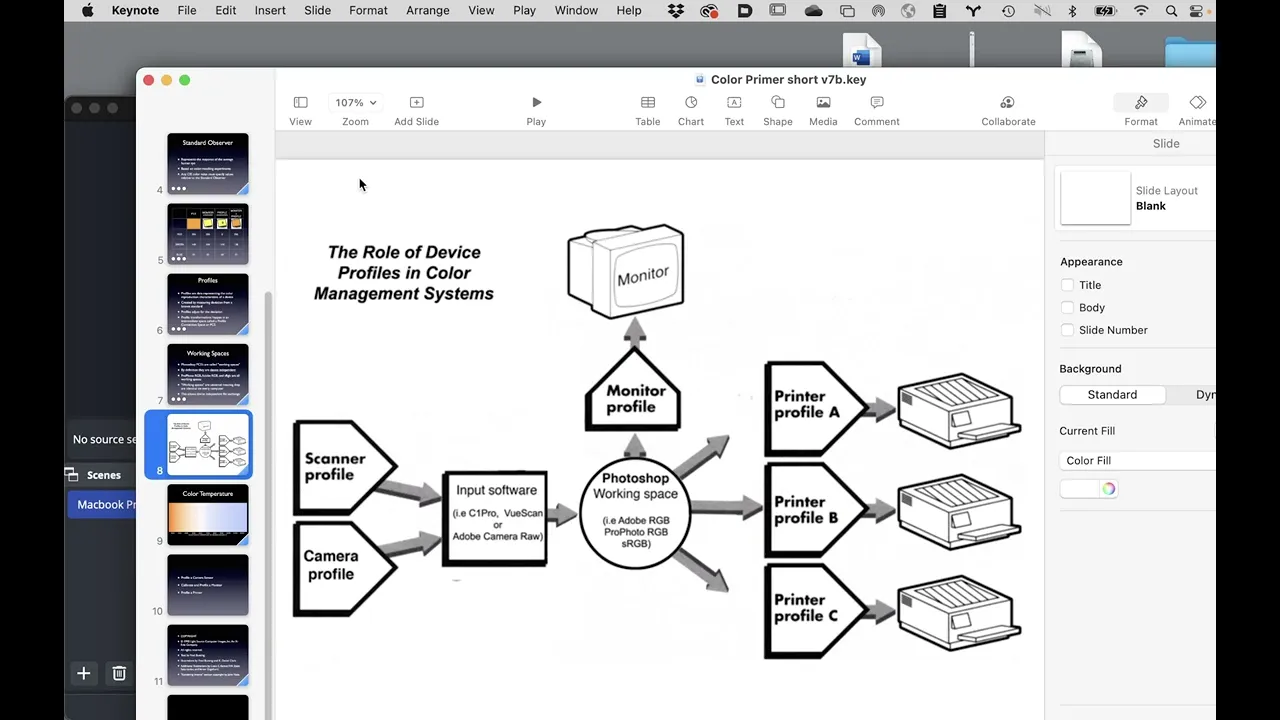Select slide 5 thumbnail in navigator
Image resolution: width=1280 pixels, height=720 pixels.
208,234
